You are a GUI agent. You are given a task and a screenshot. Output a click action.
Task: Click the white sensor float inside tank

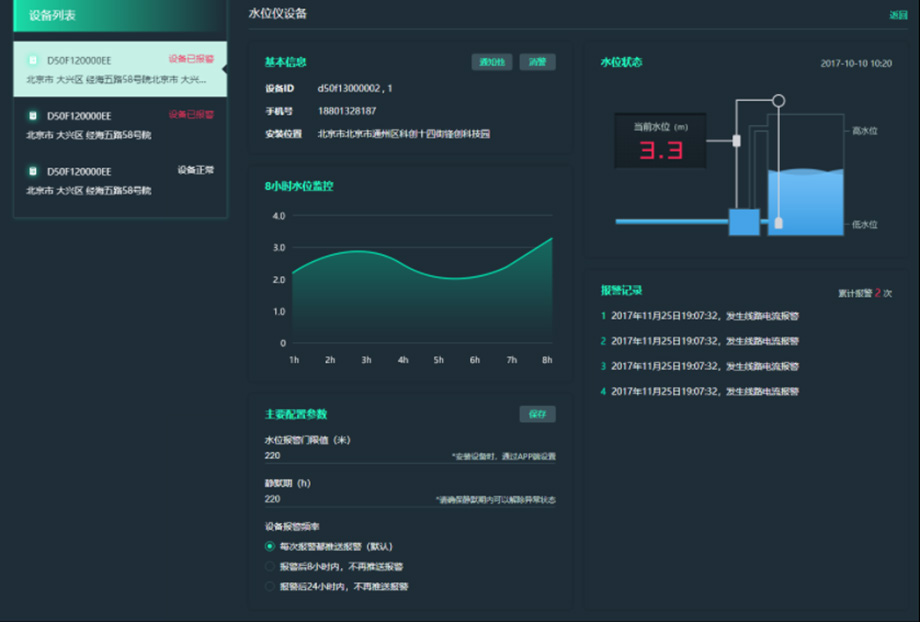coord(778,223)
